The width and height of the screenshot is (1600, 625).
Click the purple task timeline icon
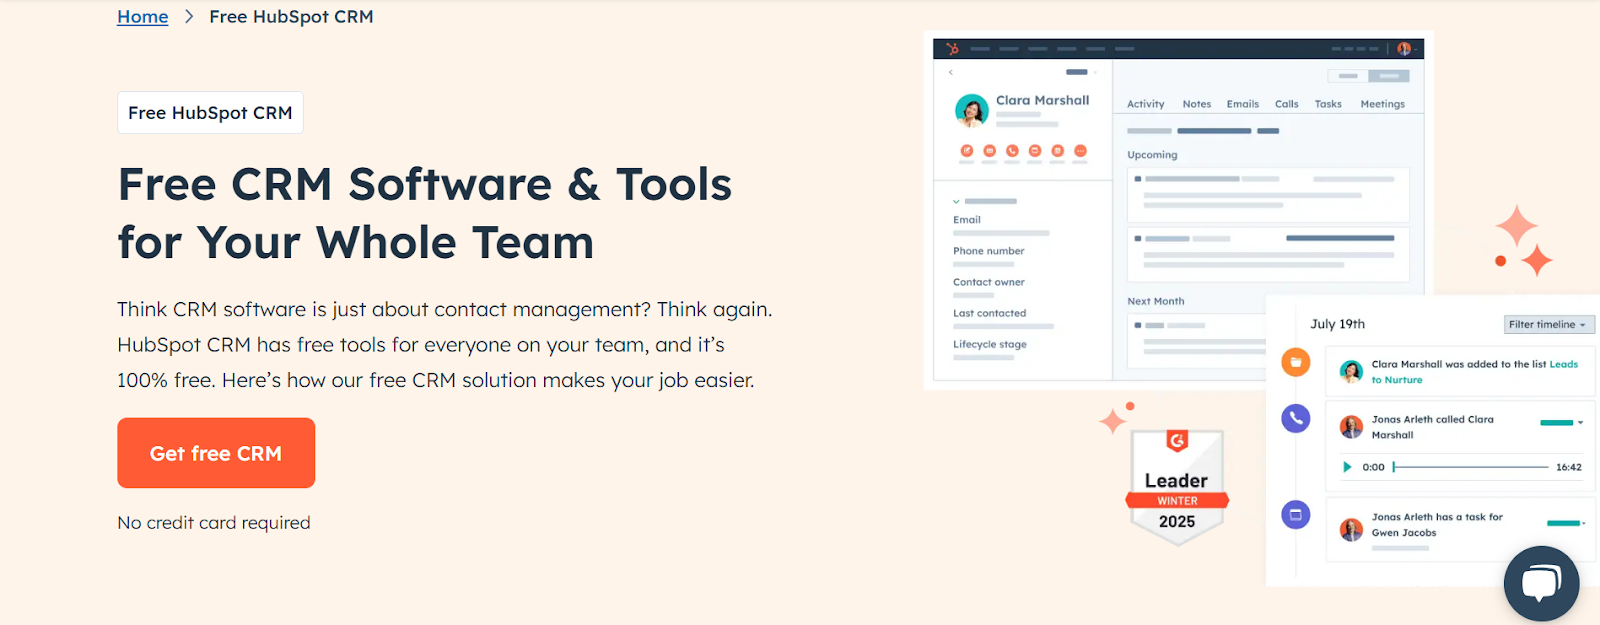[1295, 515]
